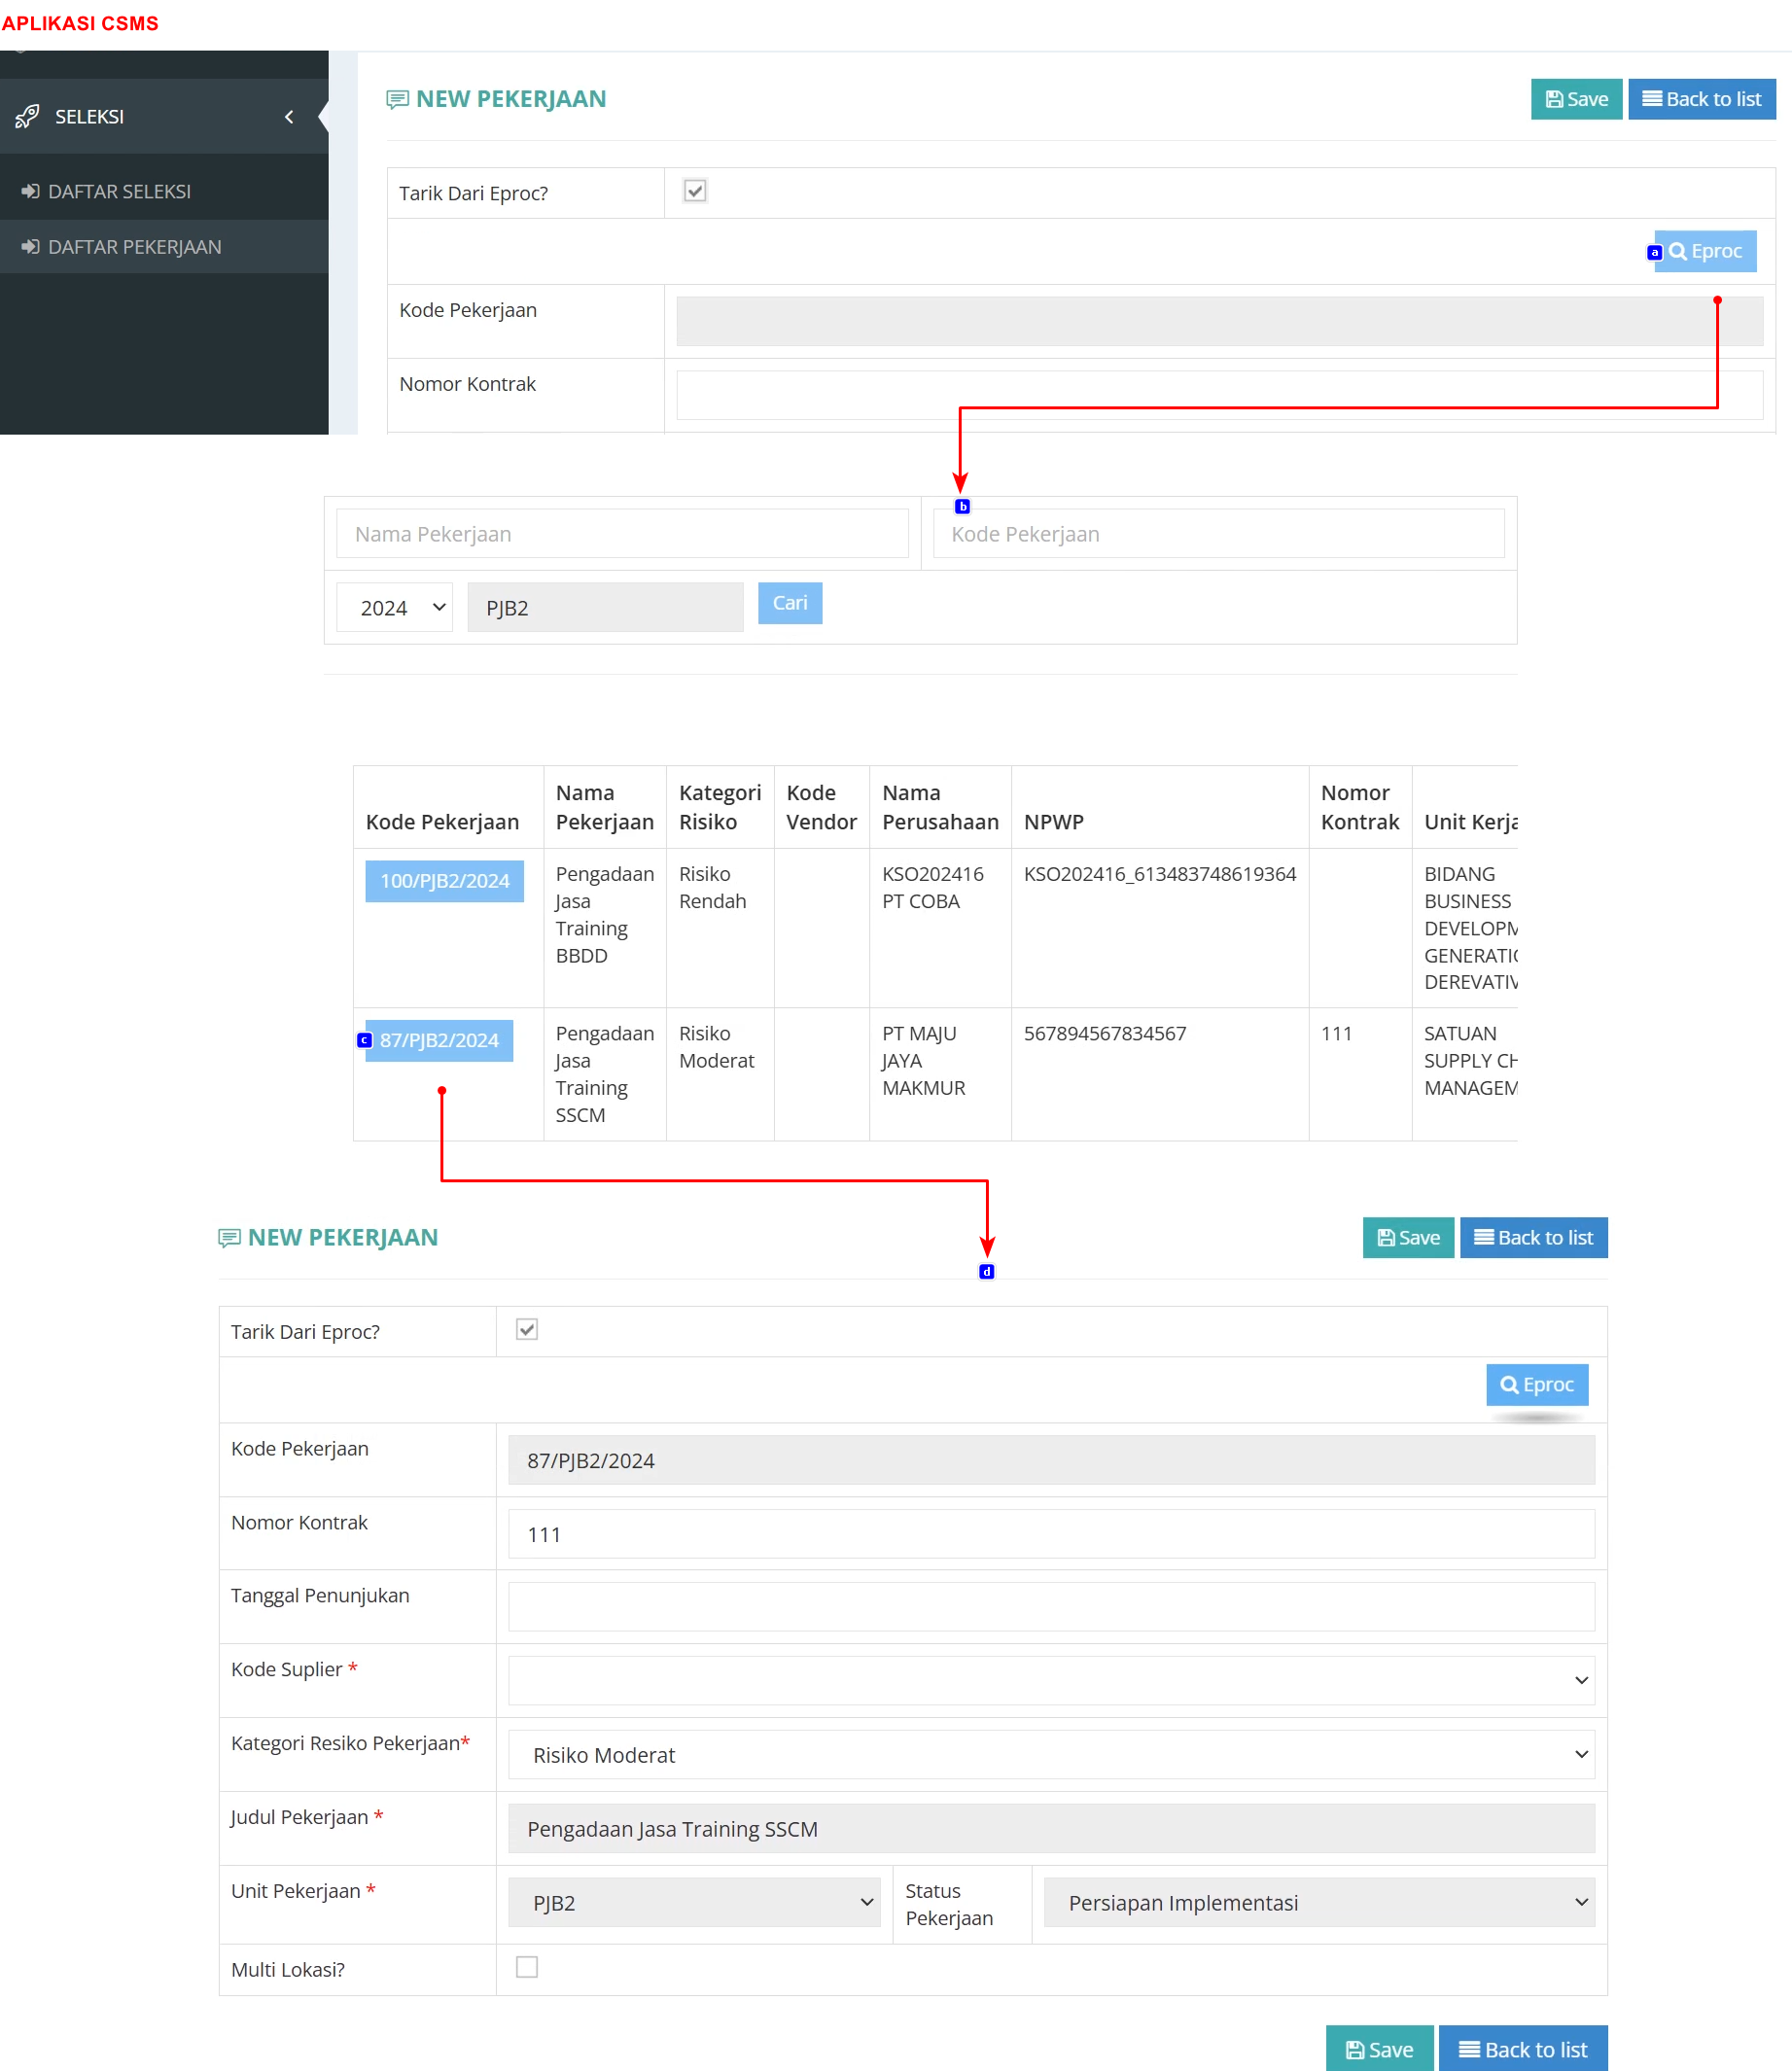
Task: Click the blue 'b' annotation marker
Action: tap(962, 507)
